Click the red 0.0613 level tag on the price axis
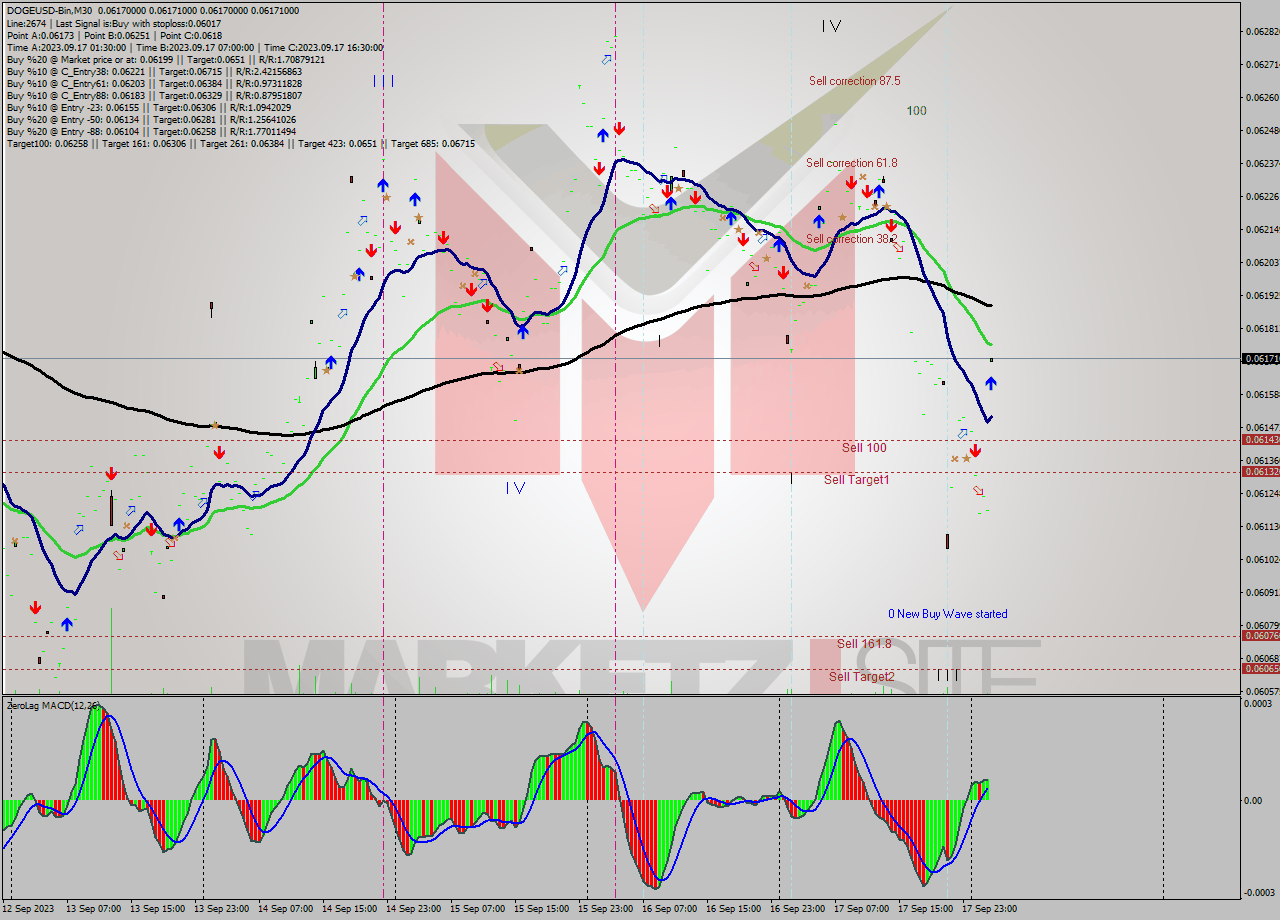Screen dimensions: 1280x920 (x=1260, y=472)
